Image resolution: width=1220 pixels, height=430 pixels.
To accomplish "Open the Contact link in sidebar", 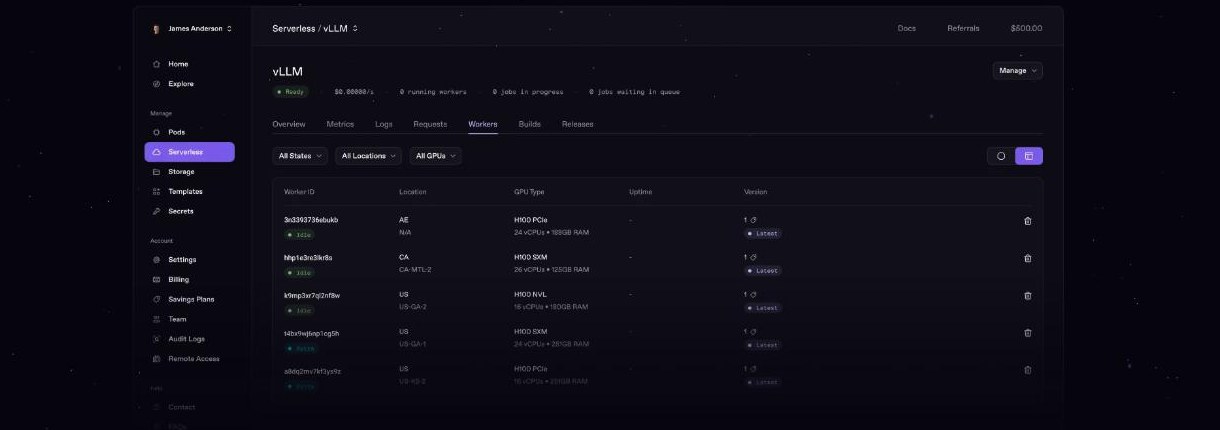I will click(x=182, y=407).
